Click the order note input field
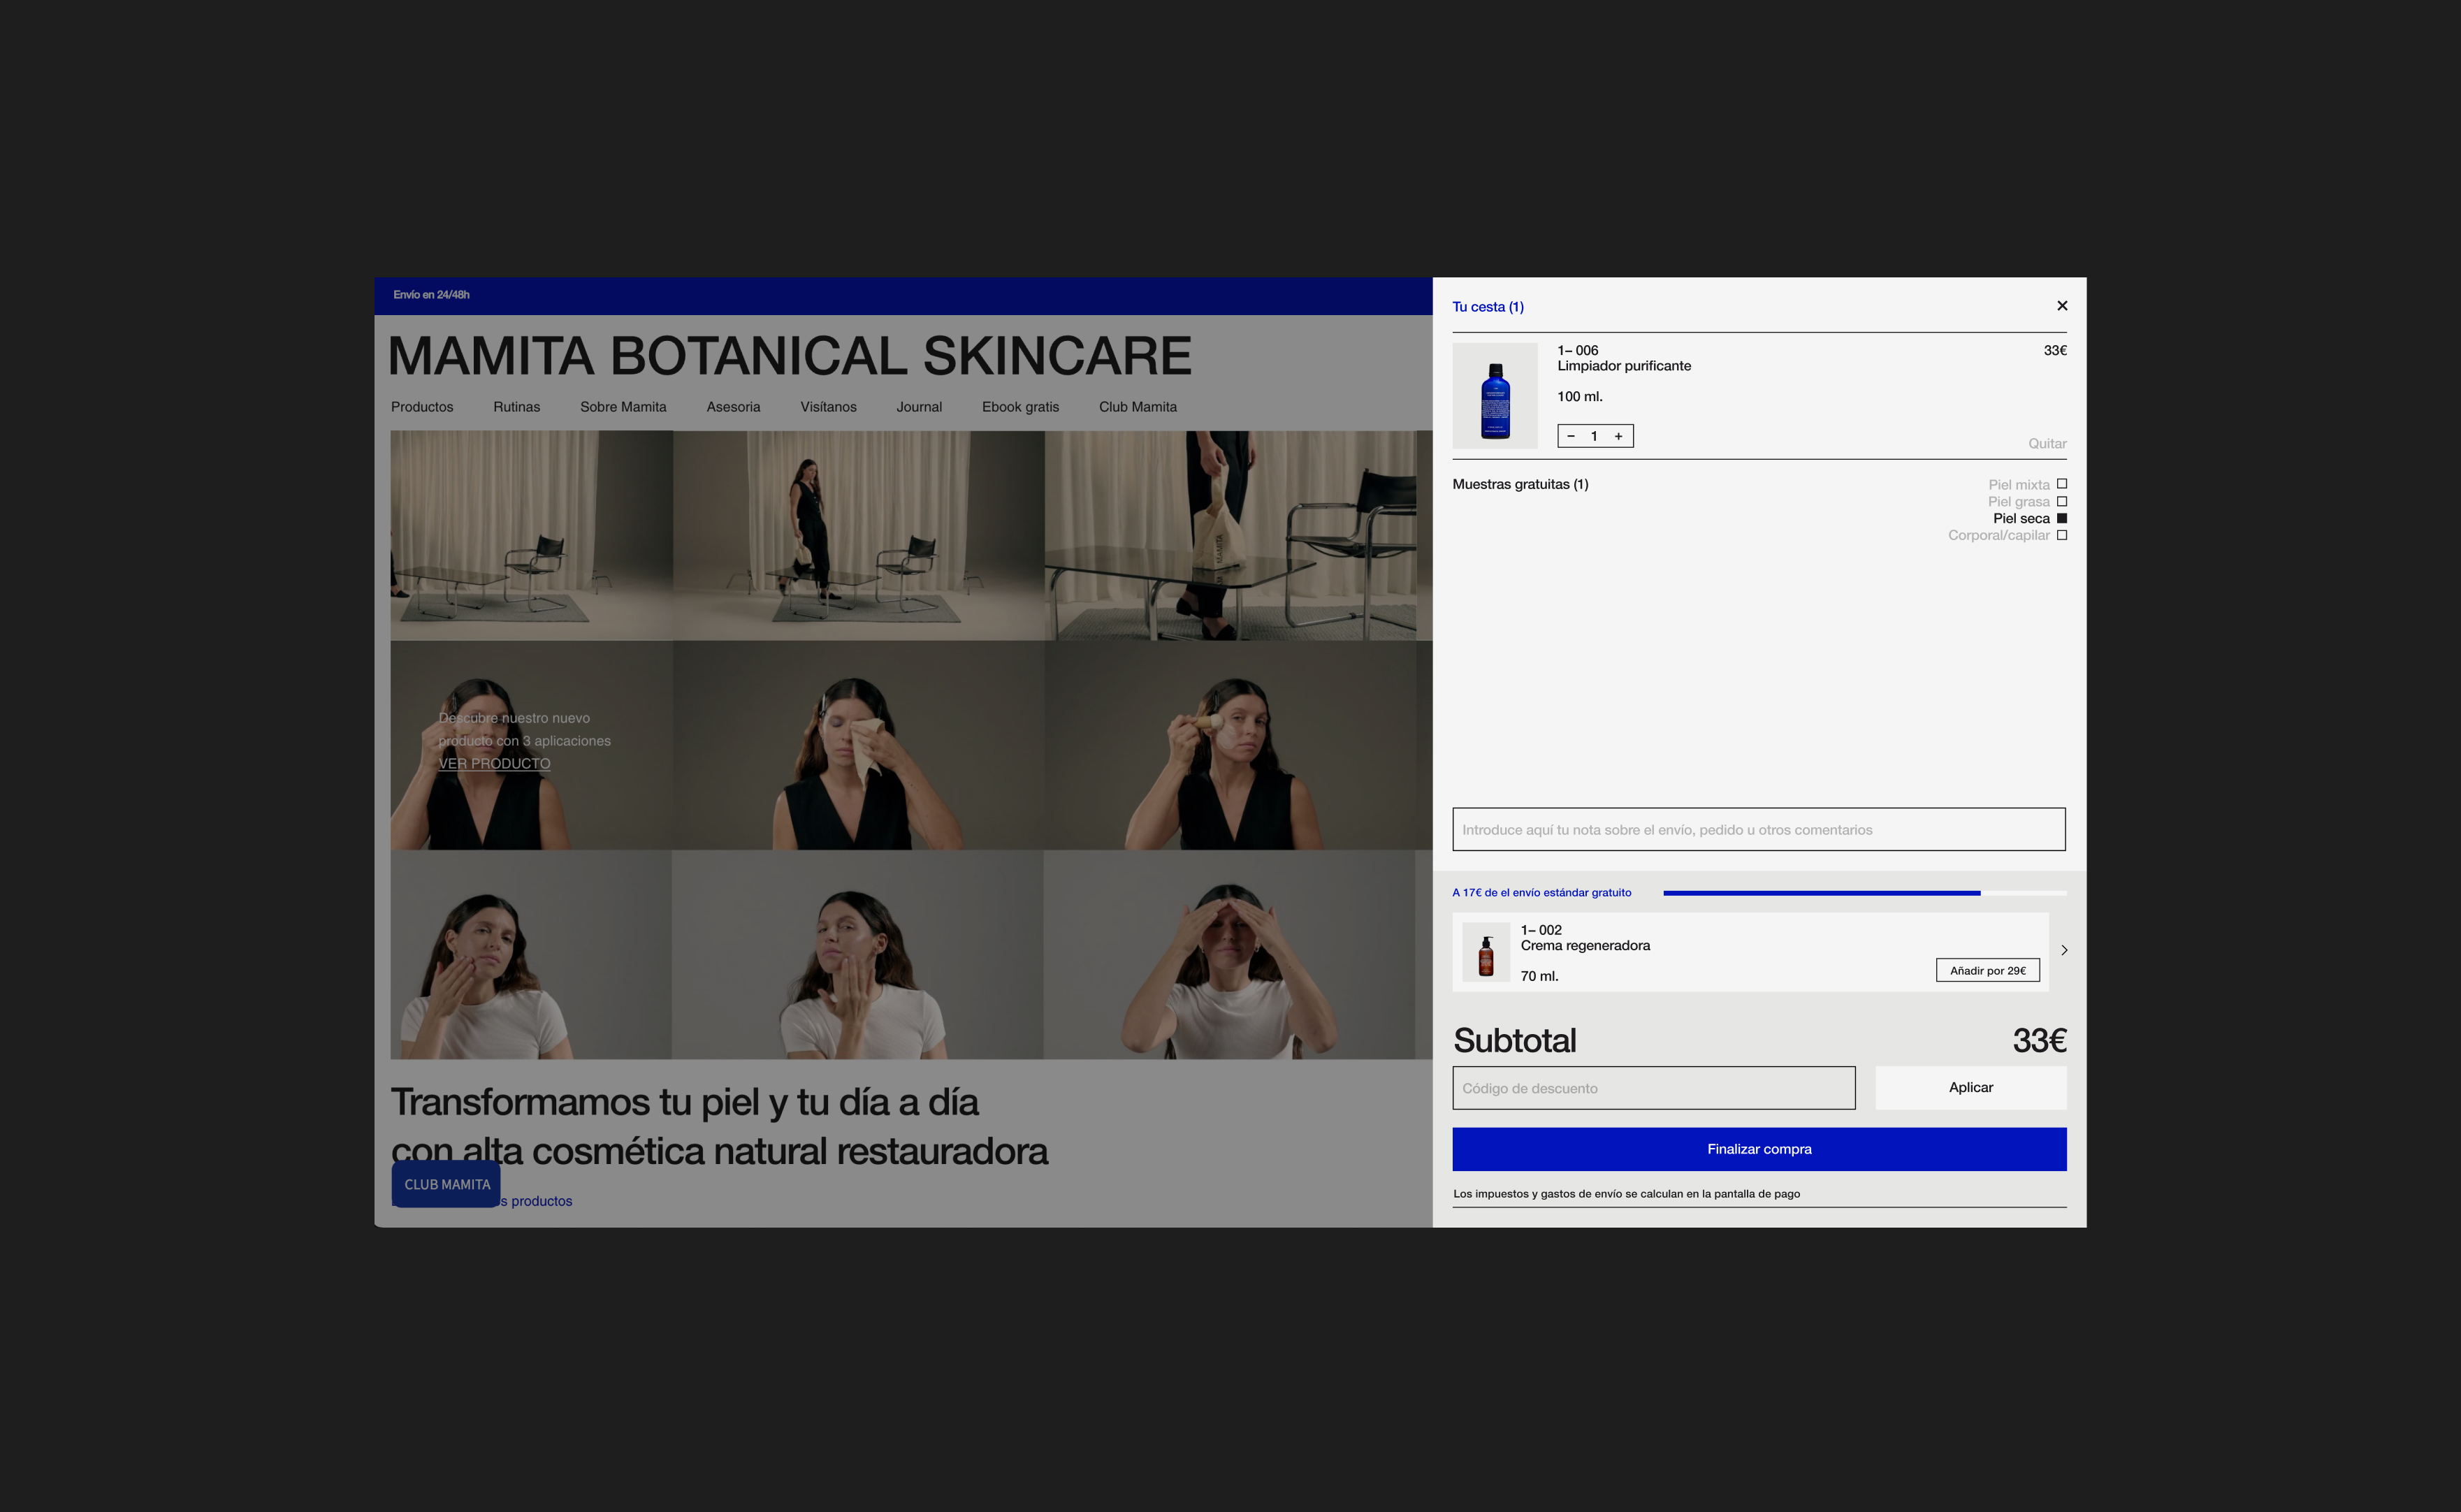 [1759, 829]
